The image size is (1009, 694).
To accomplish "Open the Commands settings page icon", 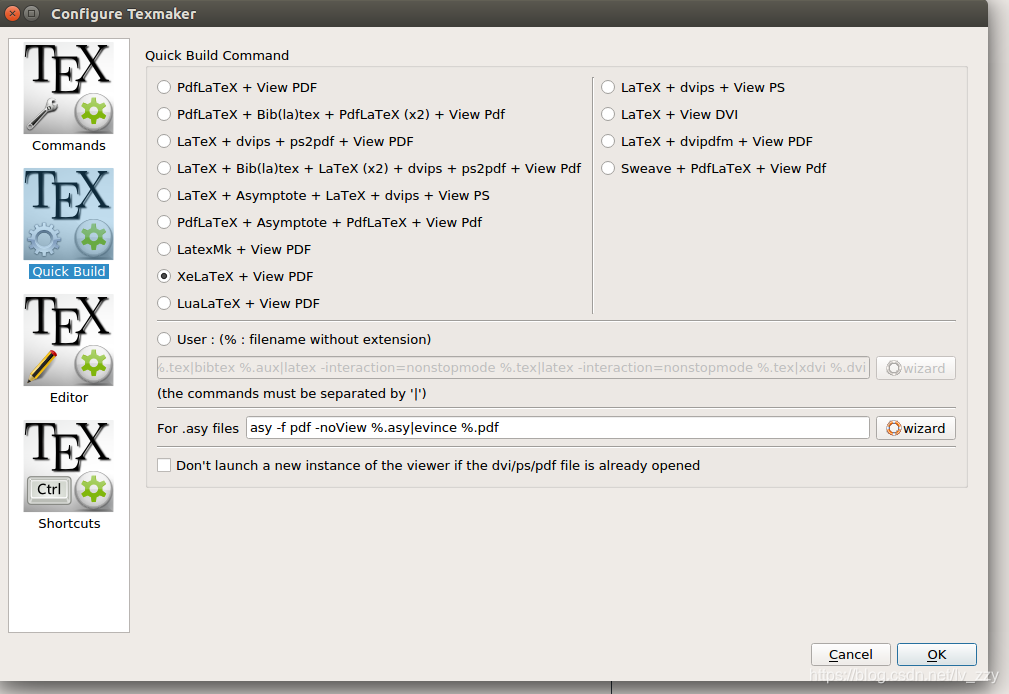I will point(69,88).
